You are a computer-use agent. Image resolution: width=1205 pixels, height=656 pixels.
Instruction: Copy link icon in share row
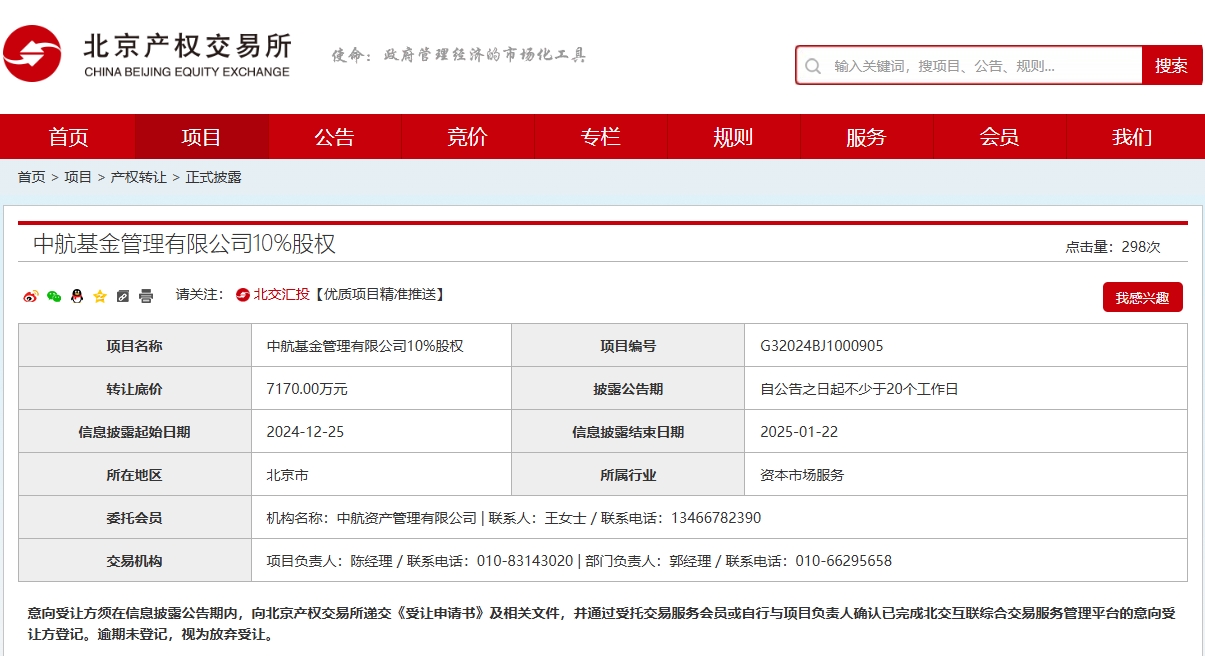pyautogui.click(x=123, y=296)
